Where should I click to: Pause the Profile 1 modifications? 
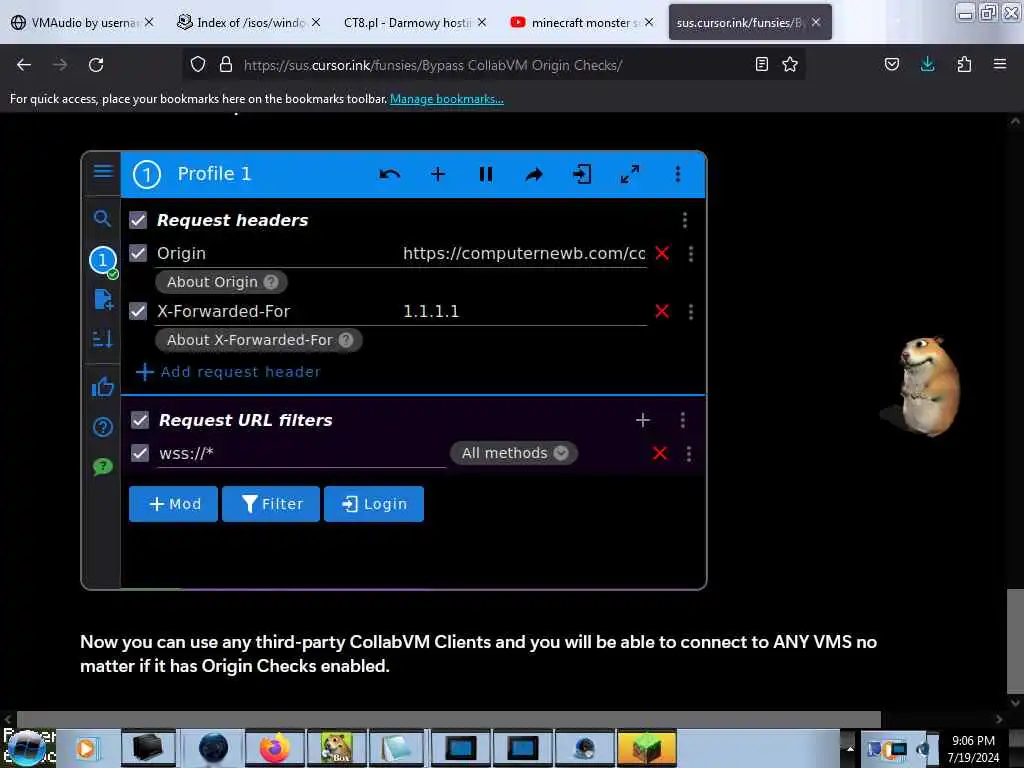(x=485, y=174)
